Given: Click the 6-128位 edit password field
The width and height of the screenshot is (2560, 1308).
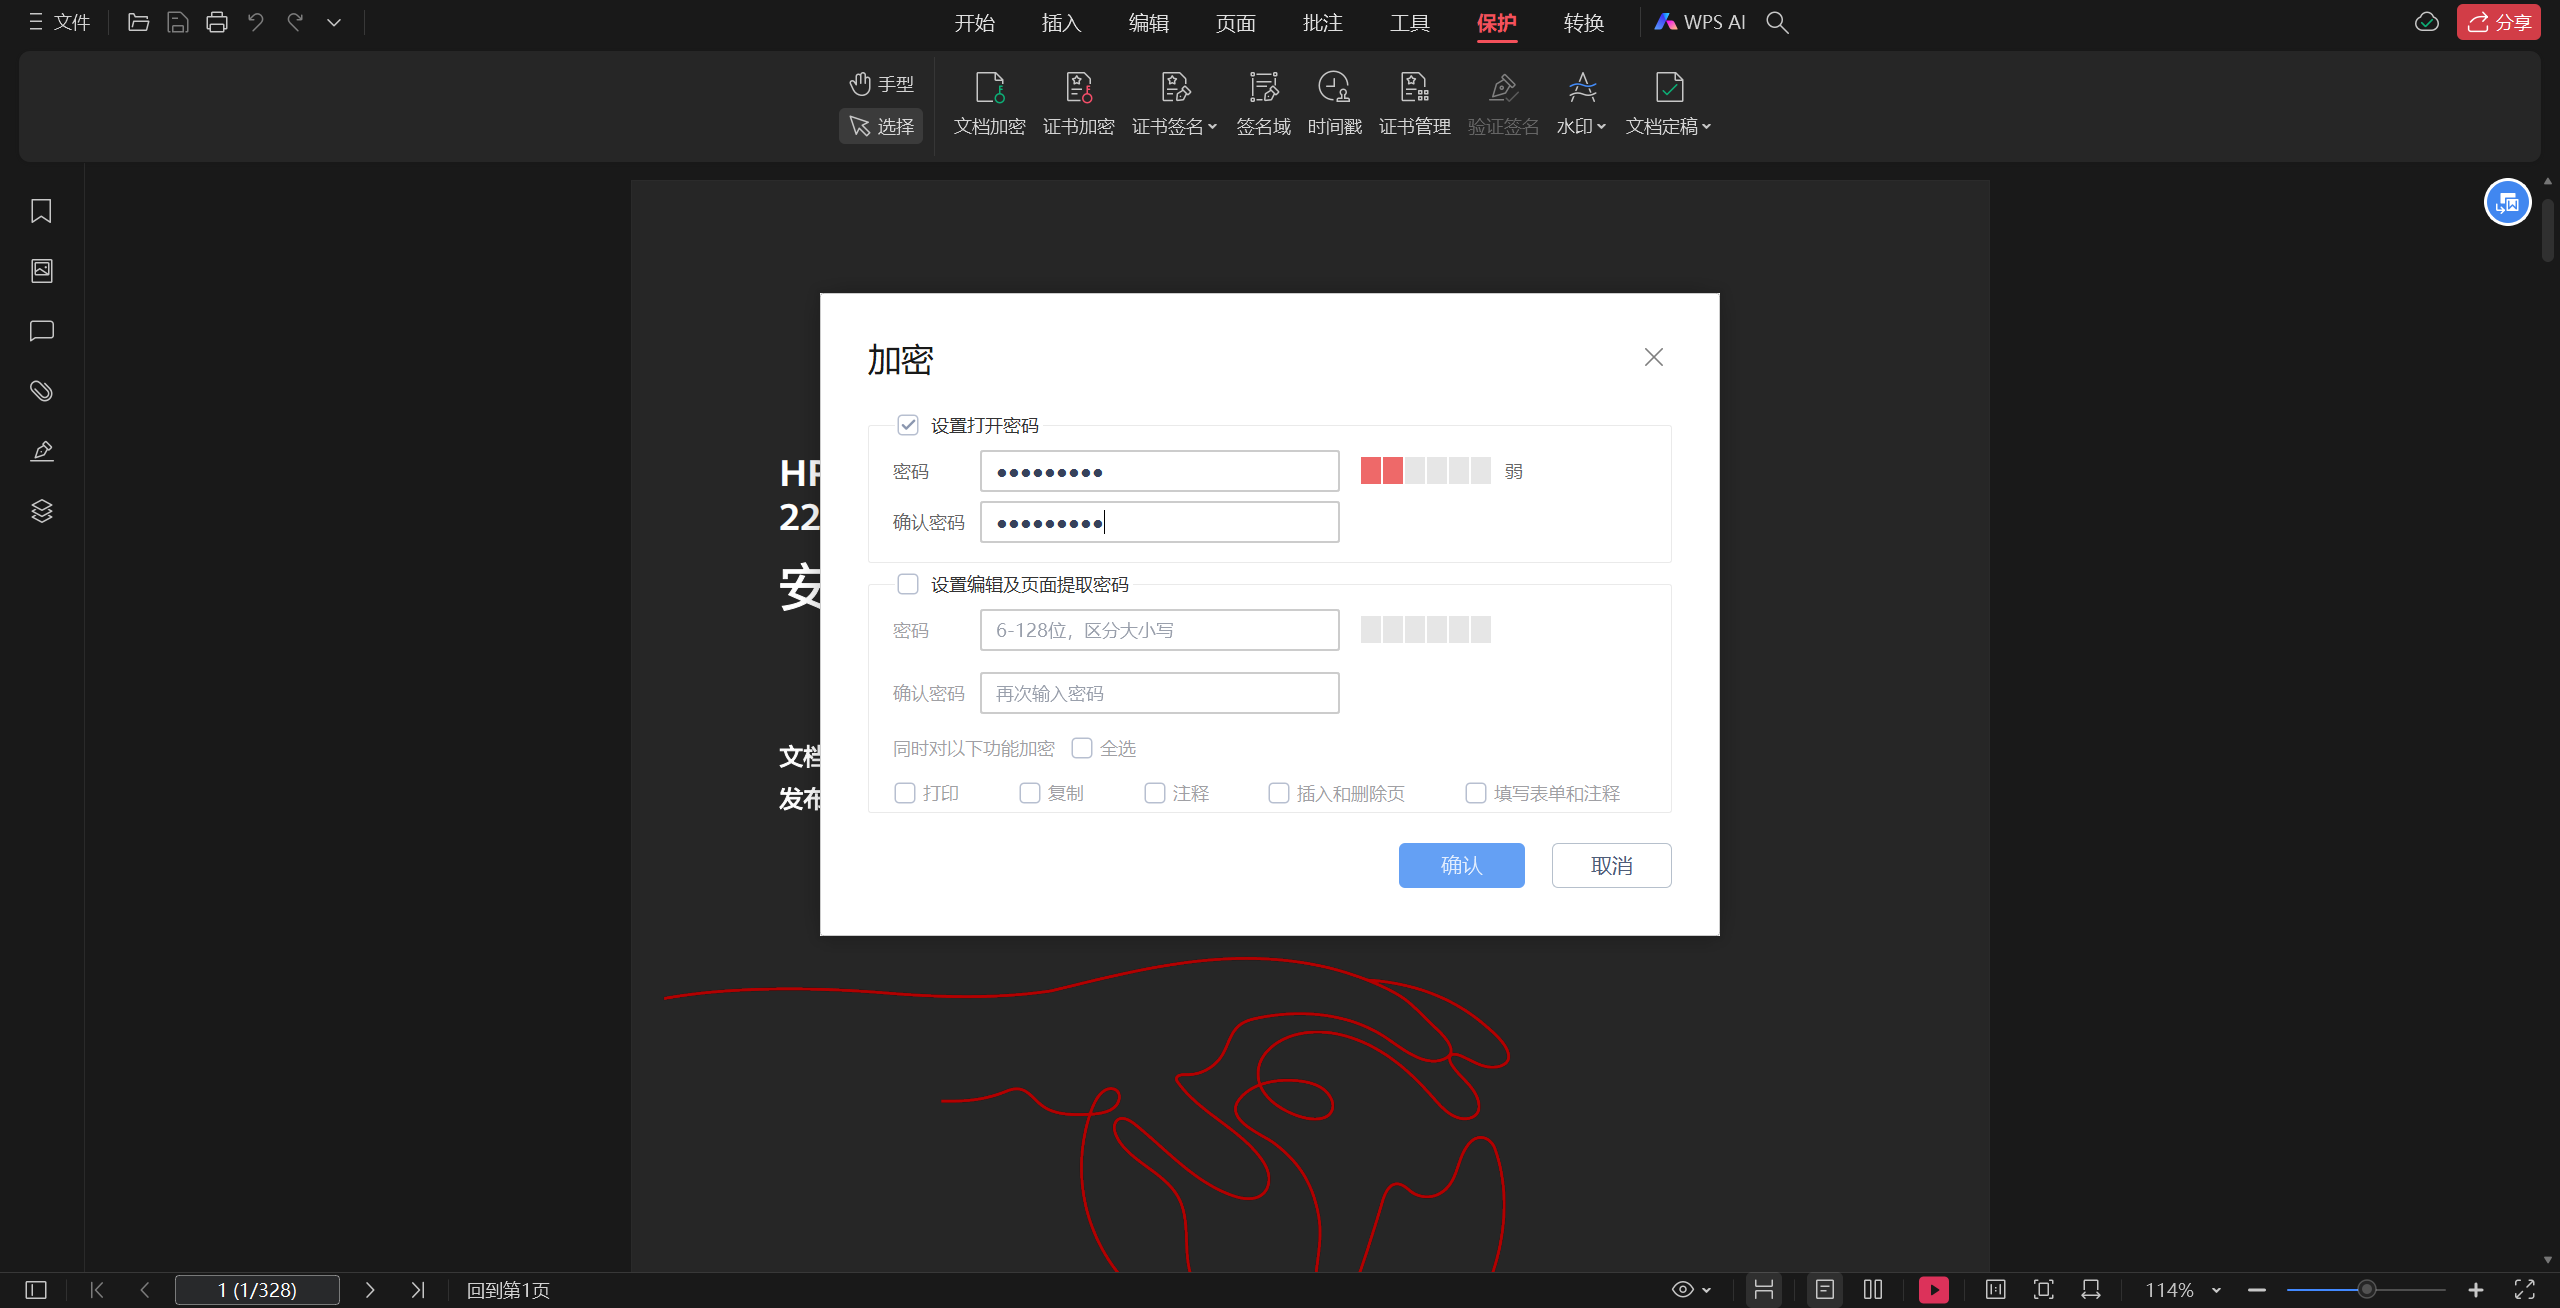Looking at the screenshot, I should click(x=1159, y=630).
